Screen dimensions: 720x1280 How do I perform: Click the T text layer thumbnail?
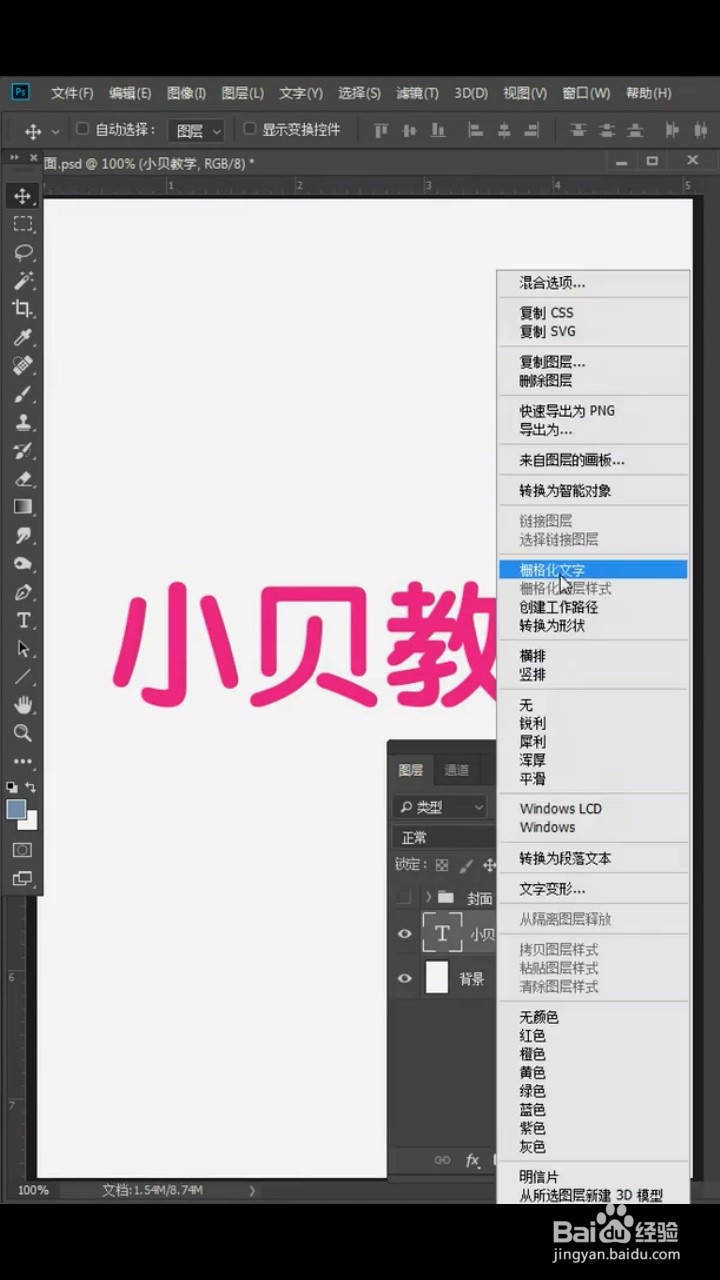click(443, 933)
